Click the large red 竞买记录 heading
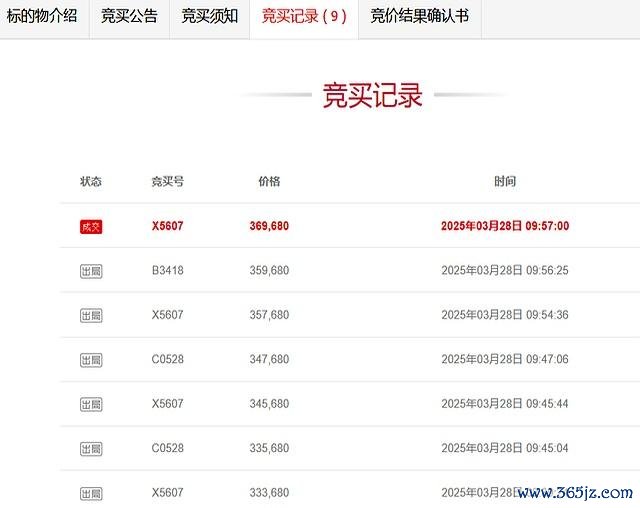The width and height of the screenshot is (640, 508). click(x=372, y=95)
